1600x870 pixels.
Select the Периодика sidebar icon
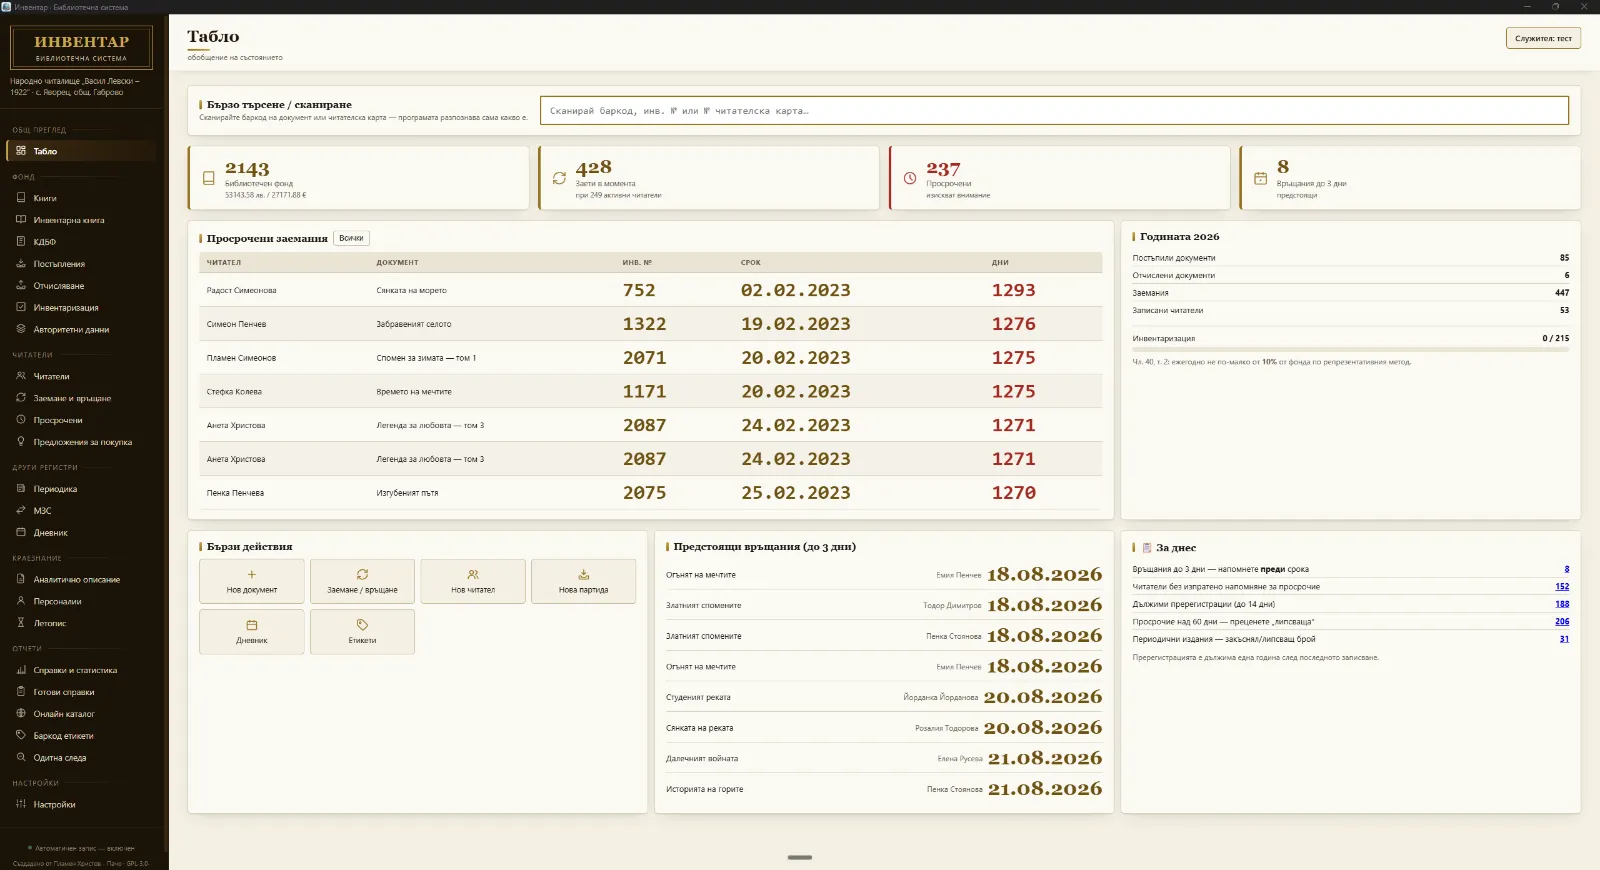[21, 489]
